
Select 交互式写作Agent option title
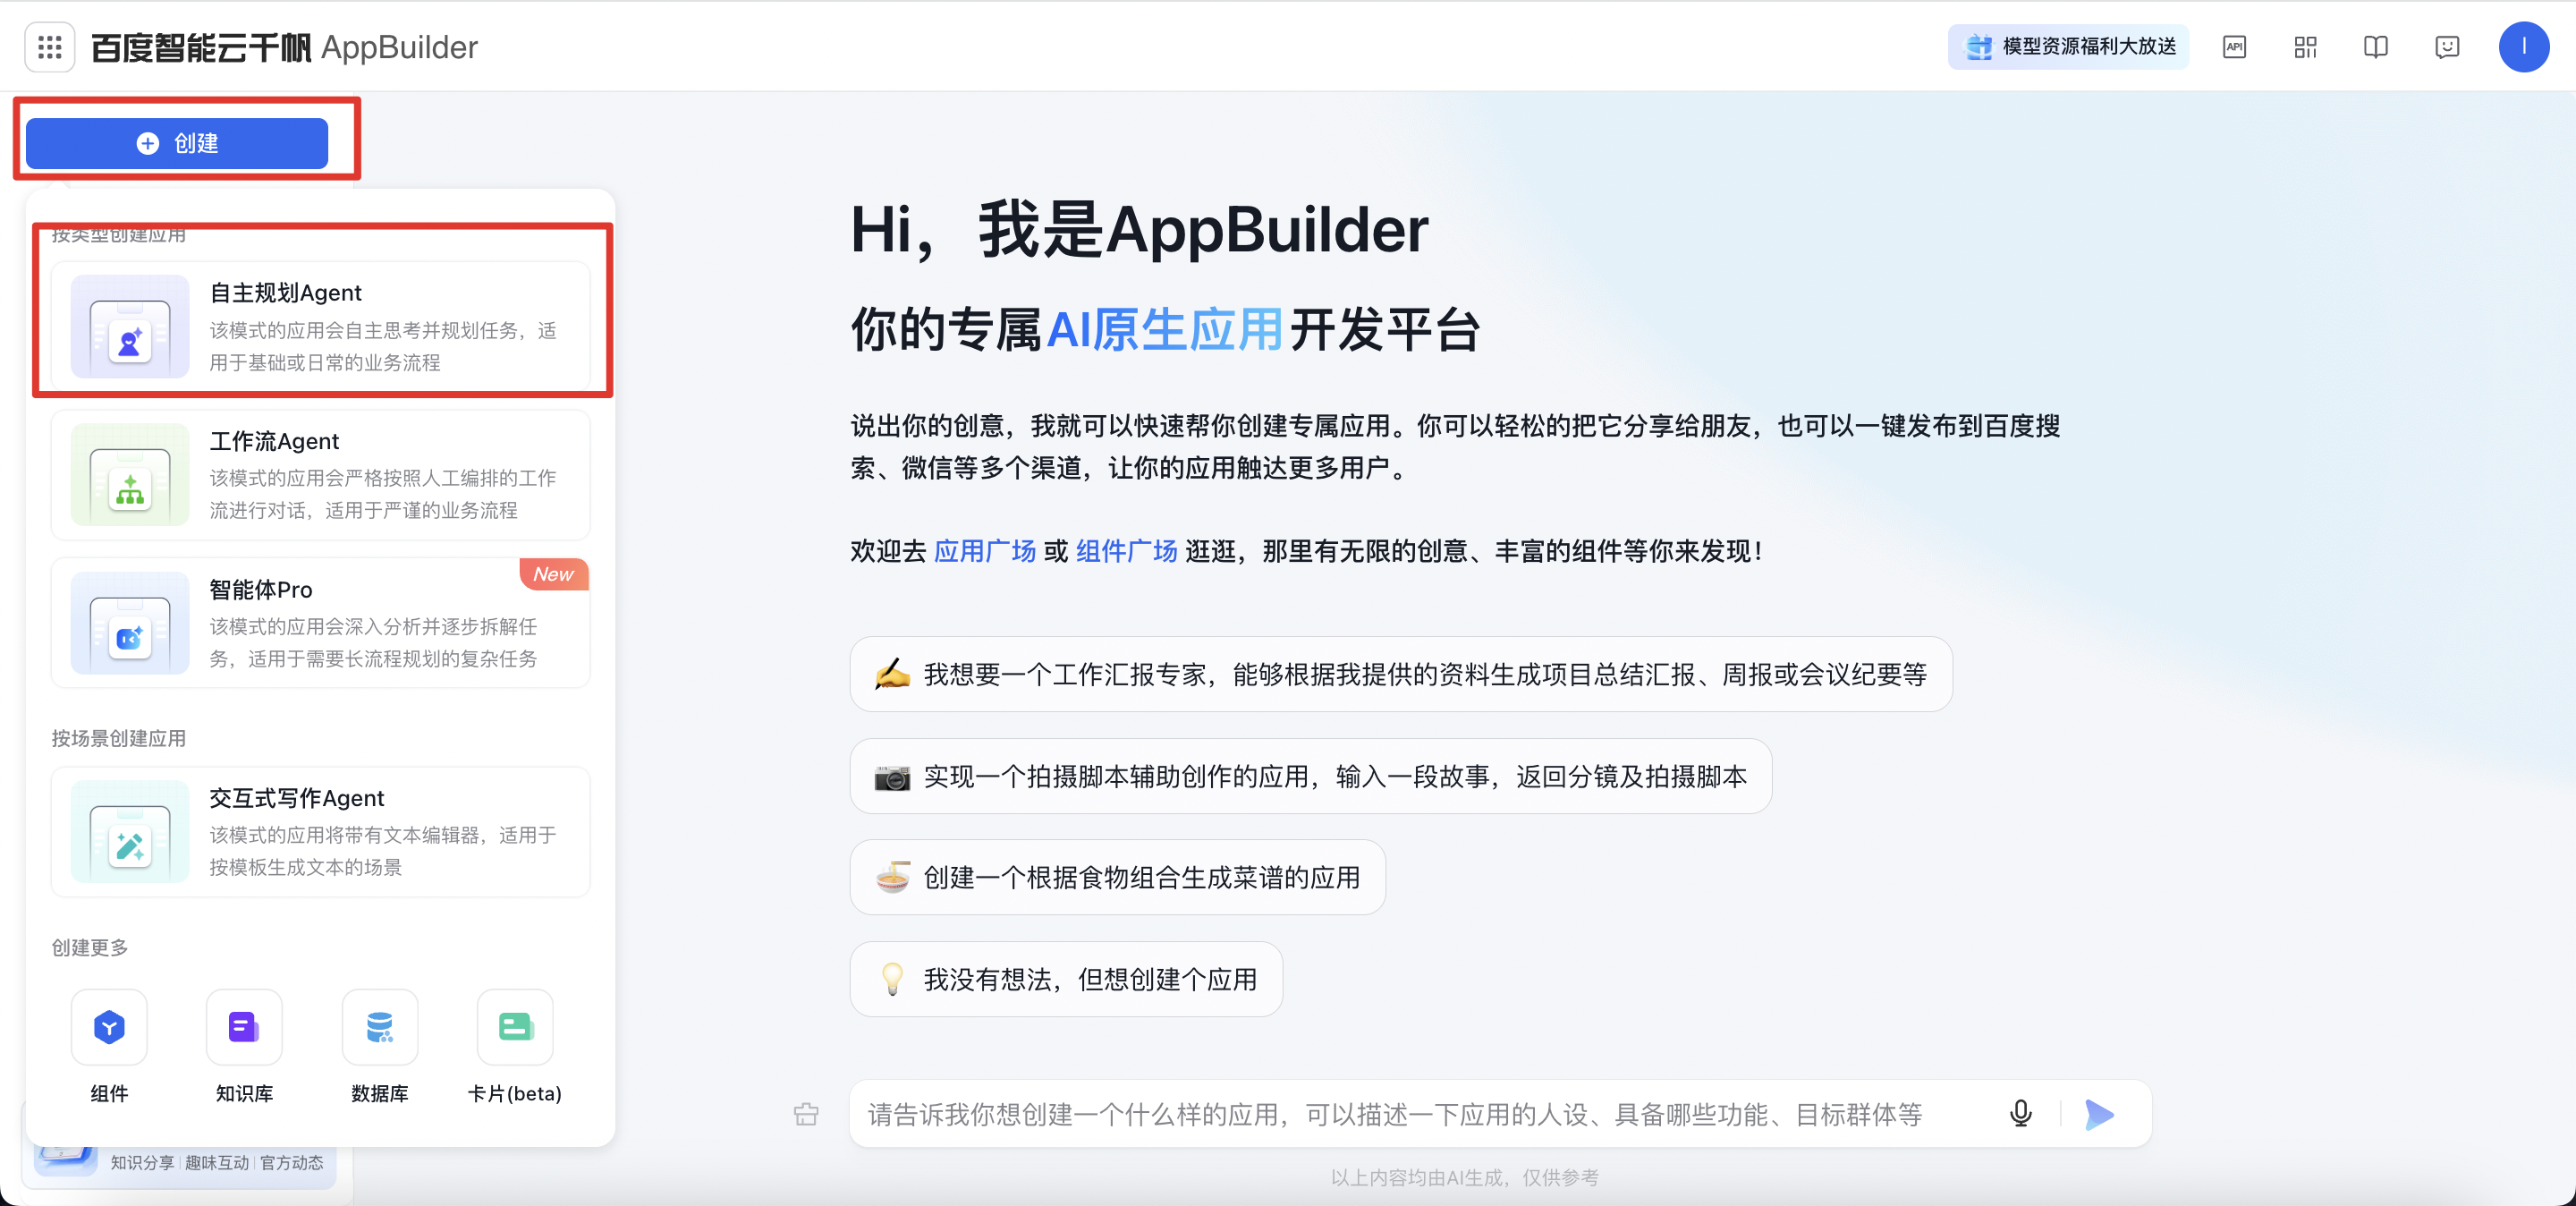(296, 798)
